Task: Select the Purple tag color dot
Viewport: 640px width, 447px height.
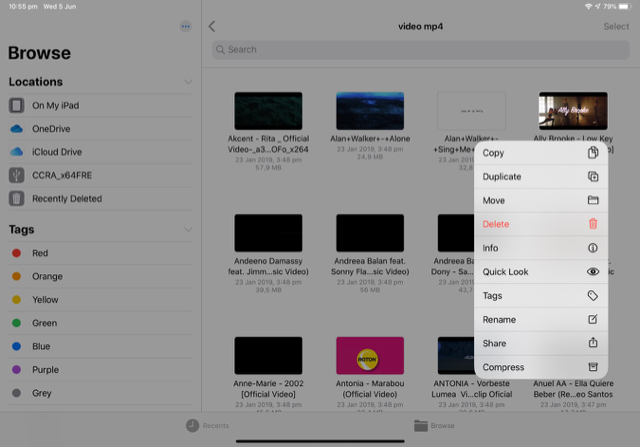Action: click(16, 369)
